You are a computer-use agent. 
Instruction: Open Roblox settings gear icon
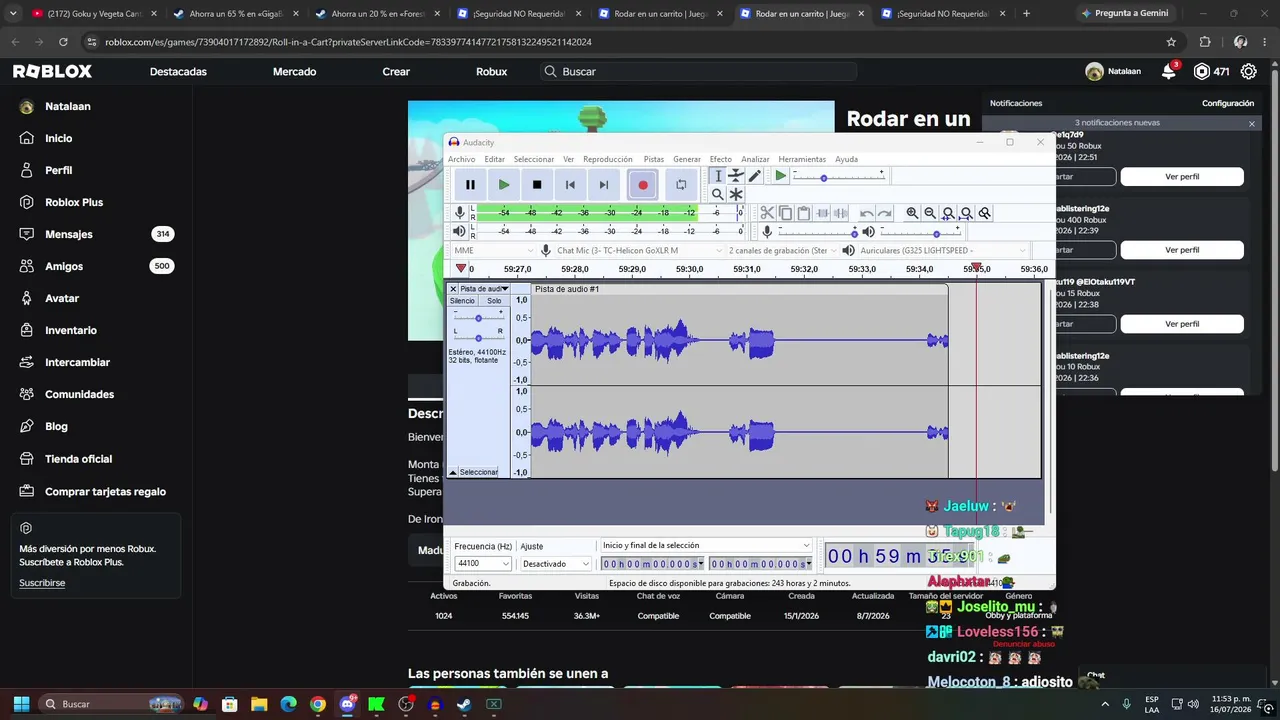1248,71
